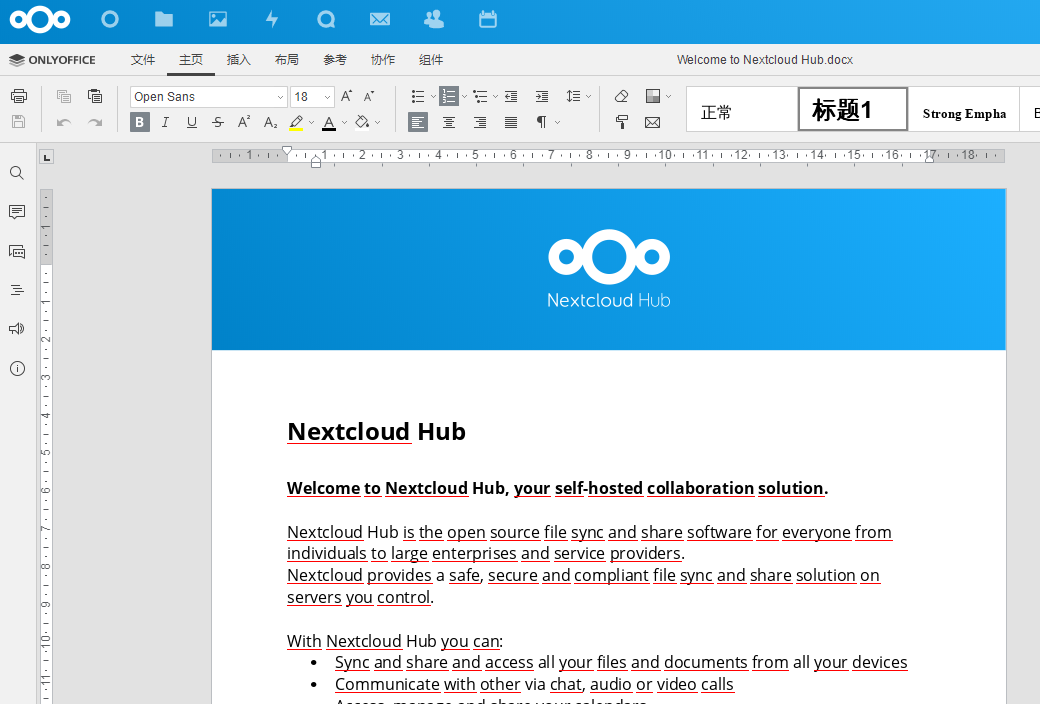Open the search sidebar icon

(17, 173)
